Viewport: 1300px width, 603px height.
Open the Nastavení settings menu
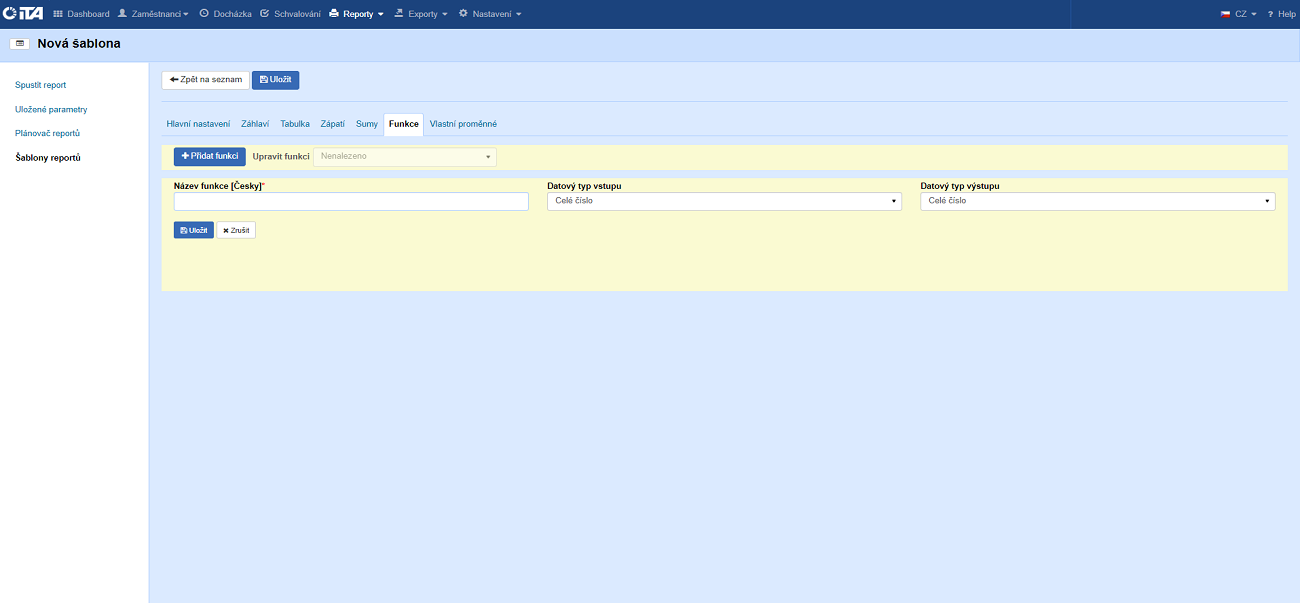490,14
